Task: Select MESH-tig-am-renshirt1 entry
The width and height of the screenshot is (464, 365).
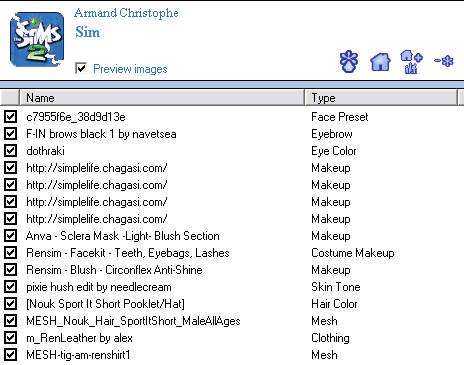Action: [78, 355]
